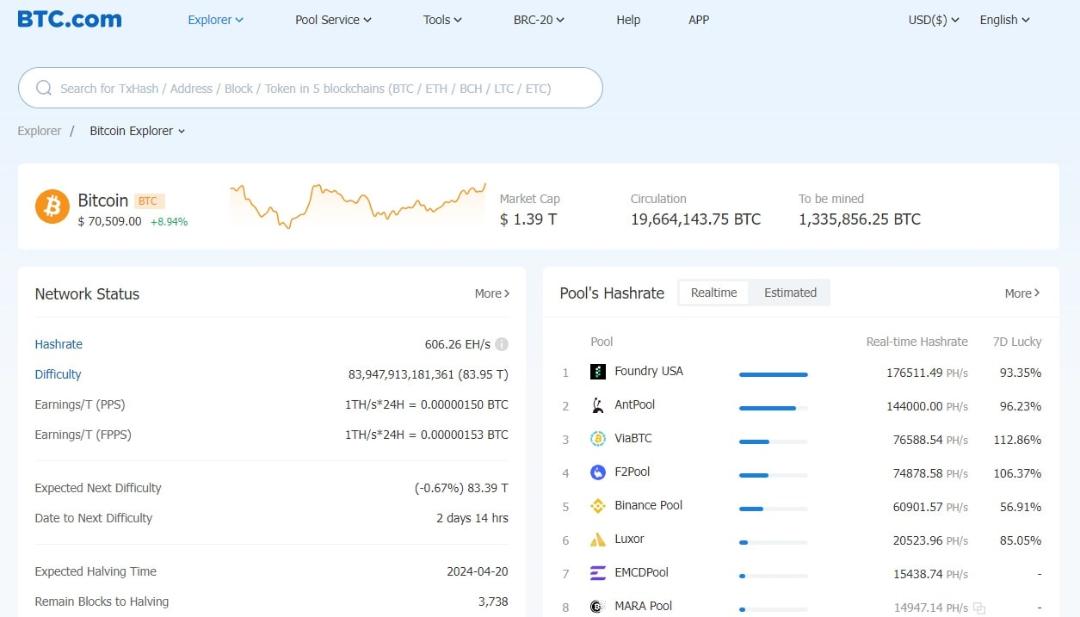Open the F2Pool pool name
The height and width of the screenshot is (617, 1080).
pos(632,472)
